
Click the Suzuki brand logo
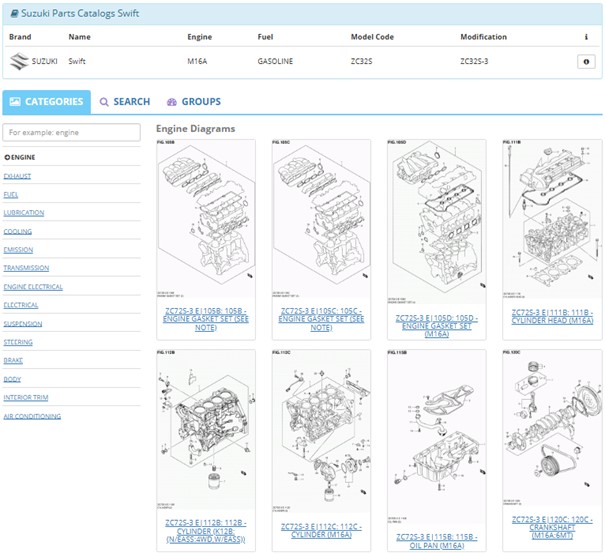coord(19,61)
